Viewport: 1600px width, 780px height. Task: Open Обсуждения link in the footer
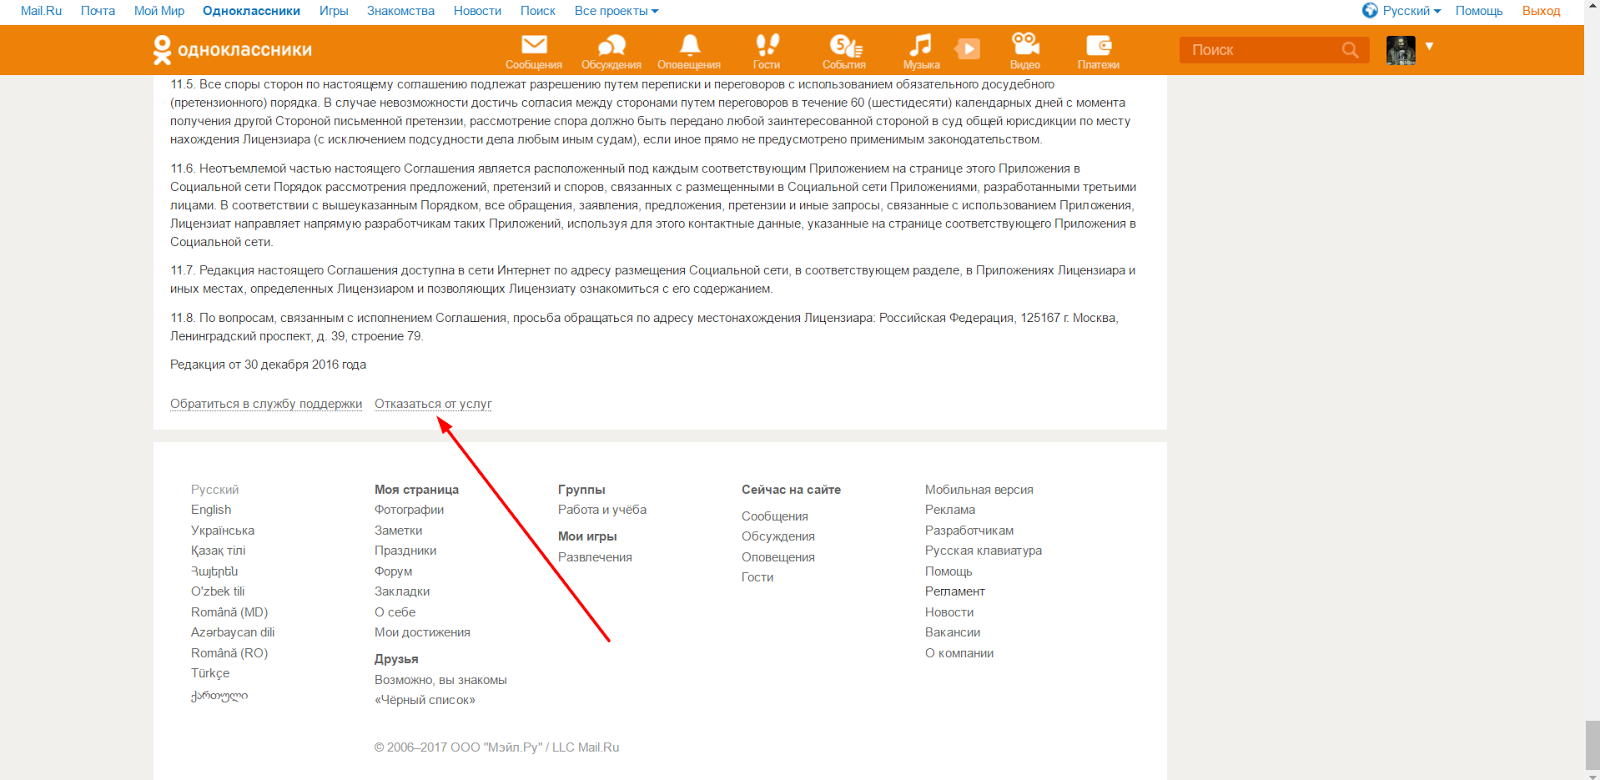[x=778, y=537]
